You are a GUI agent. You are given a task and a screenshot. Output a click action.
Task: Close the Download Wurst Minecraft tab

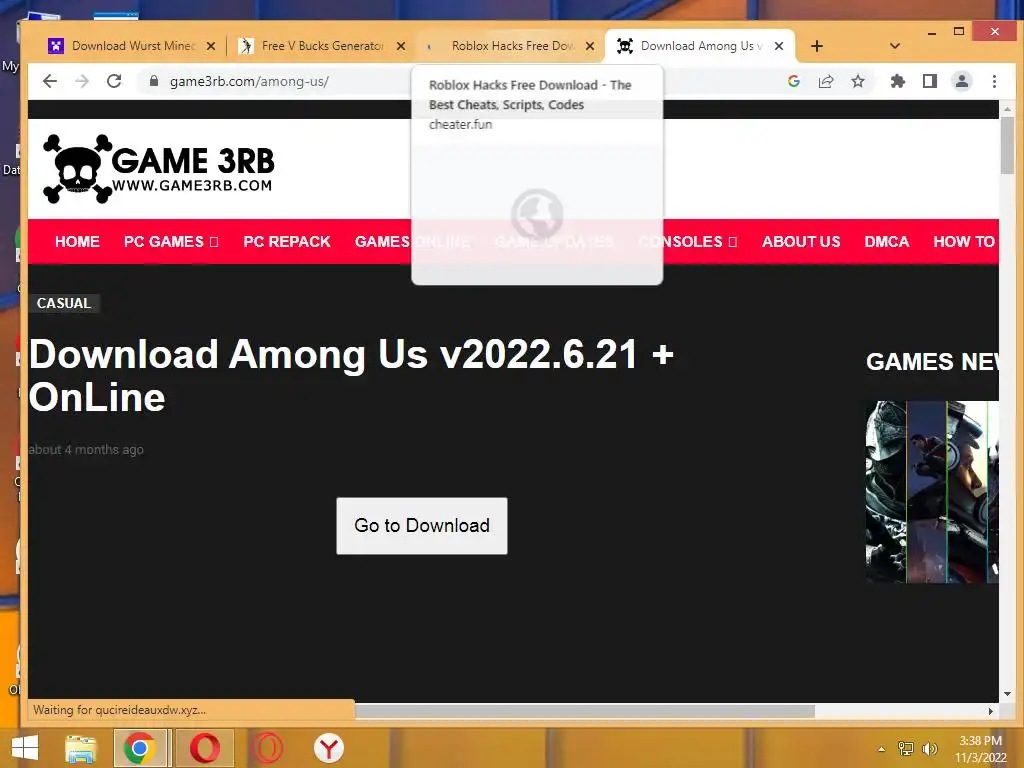pos(210,46)
